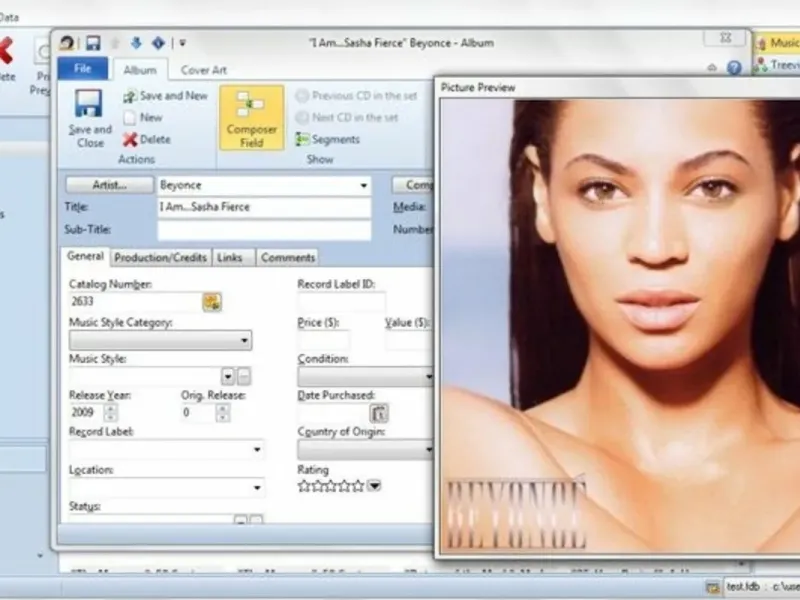Click Delete with red X icon
800x600 pixels.
[147, 139]
